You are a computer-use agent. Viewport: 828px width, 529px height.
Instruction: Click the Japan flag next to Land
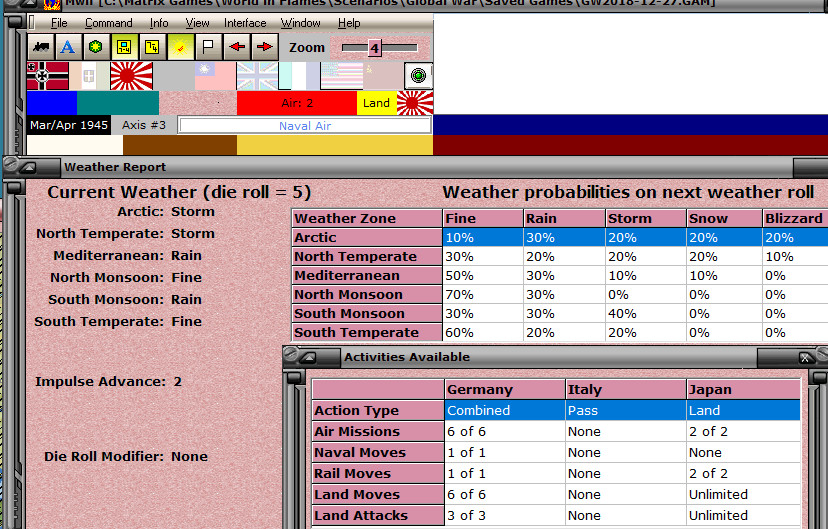pos(415,103)
